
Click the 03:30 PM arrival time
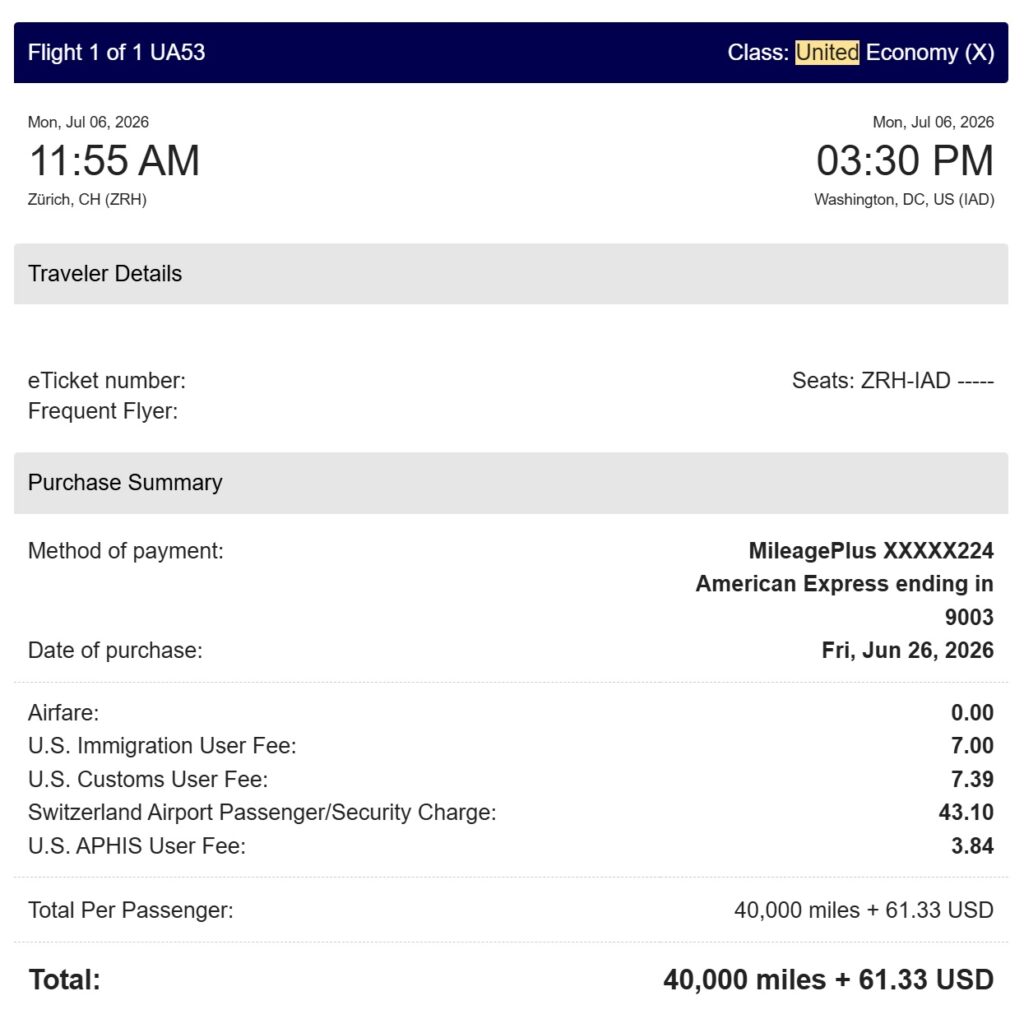tap(905, 161)
